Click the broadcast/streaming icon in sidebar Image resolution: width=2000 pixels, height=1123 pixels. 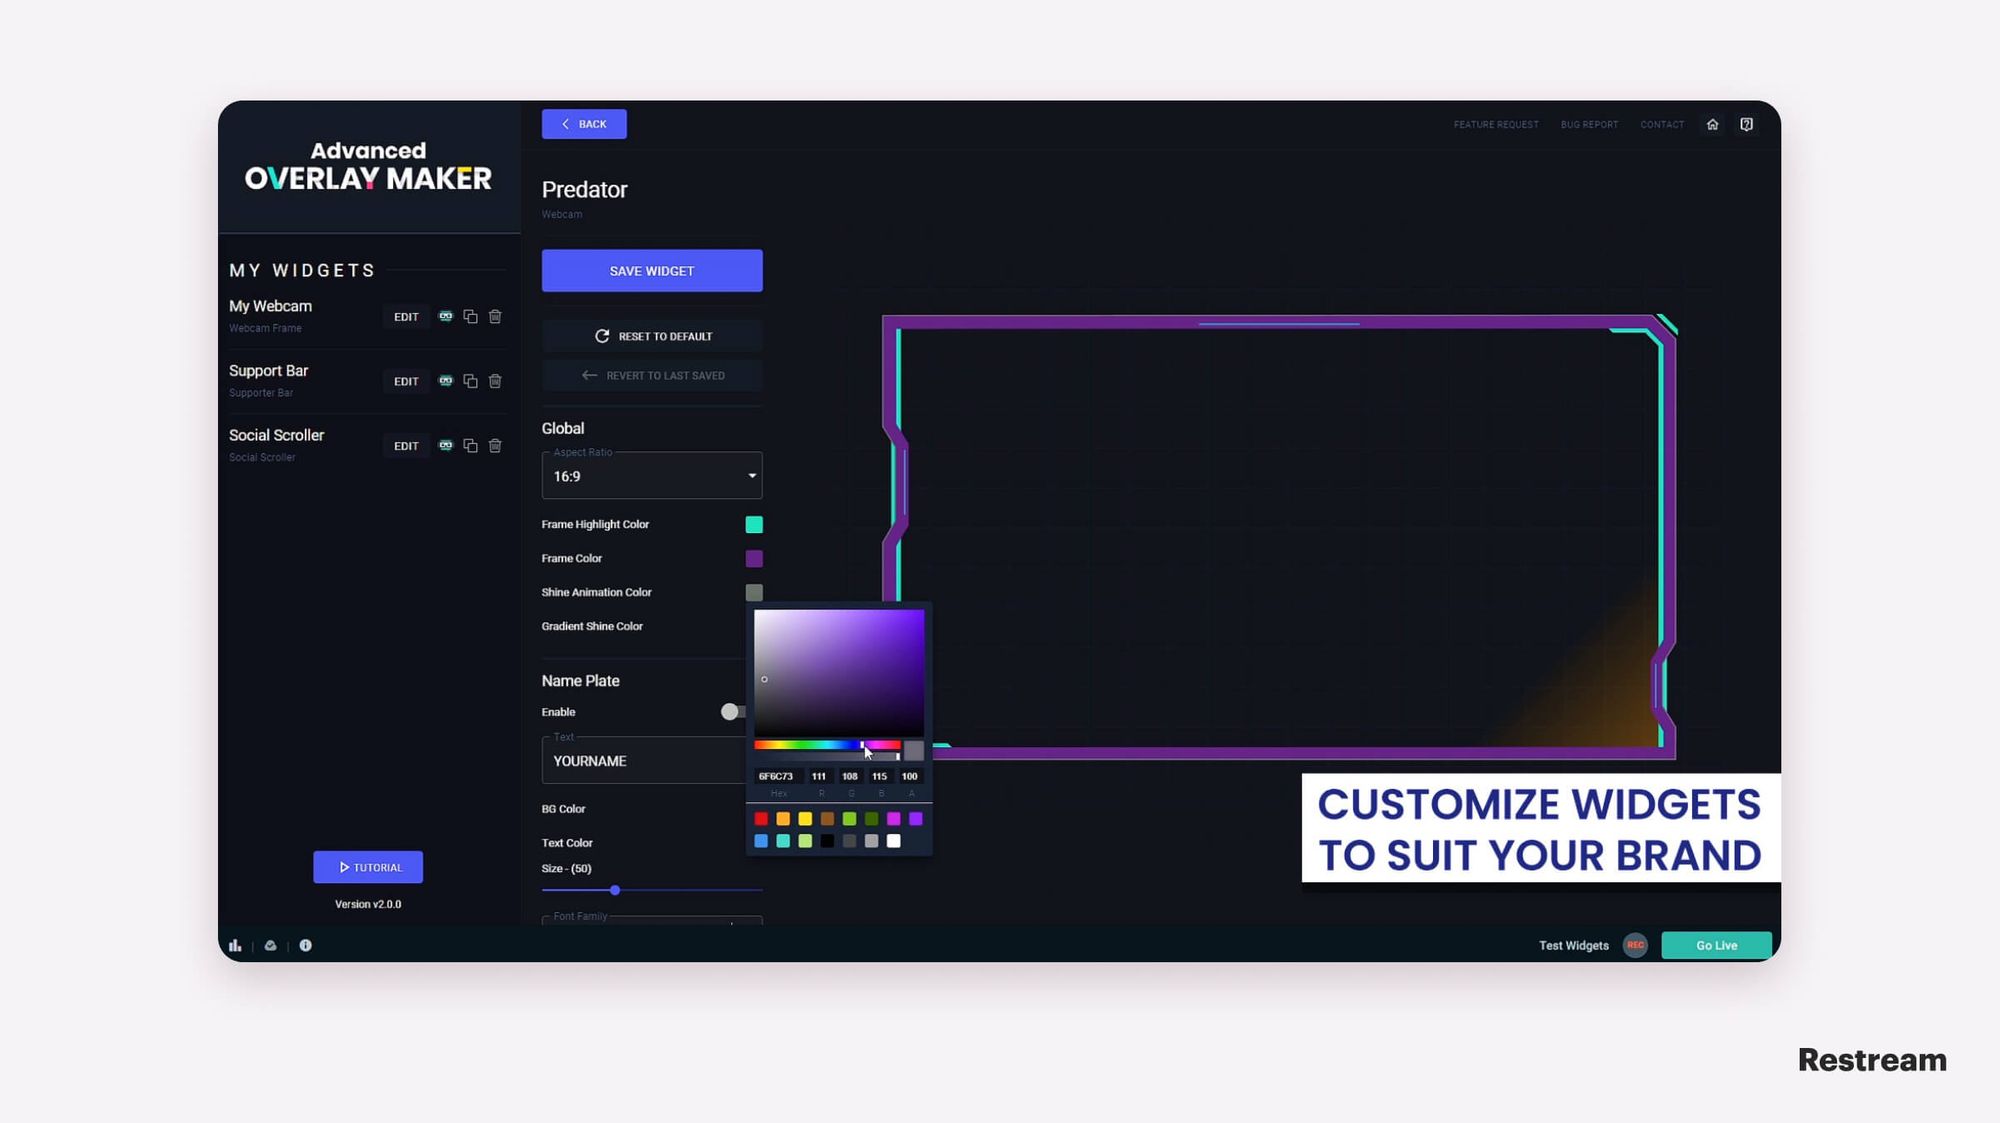coord(271,945)
